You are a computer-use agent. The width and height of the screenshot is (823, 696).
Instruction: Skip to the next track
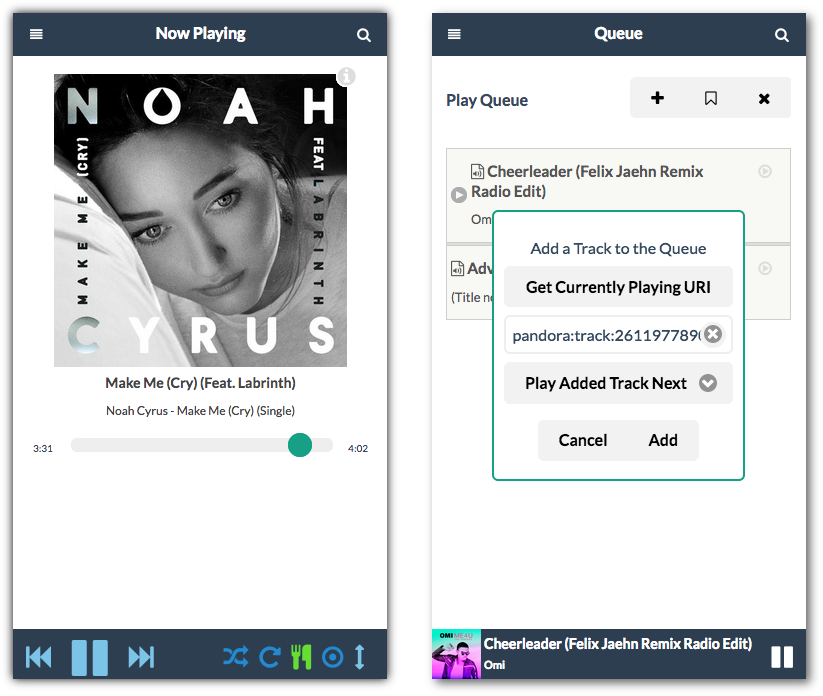[x=141, y=657]
